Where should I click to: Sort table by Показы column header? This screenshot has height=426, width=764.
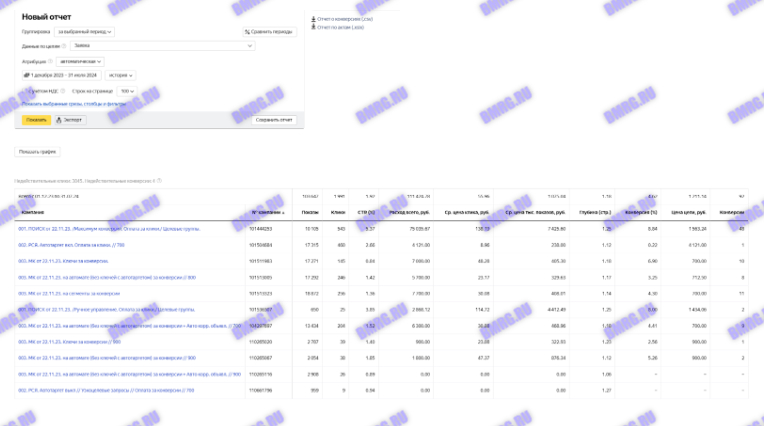click(310, 213)
